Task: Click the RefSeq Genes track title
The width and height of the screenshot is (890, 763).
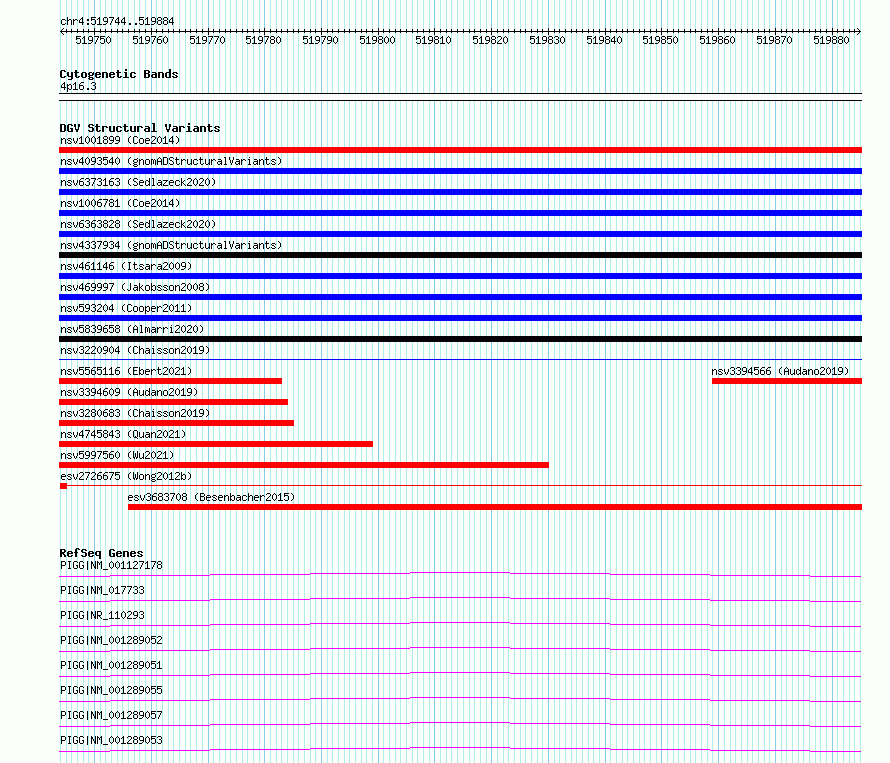Action: (x=101, y=553)
